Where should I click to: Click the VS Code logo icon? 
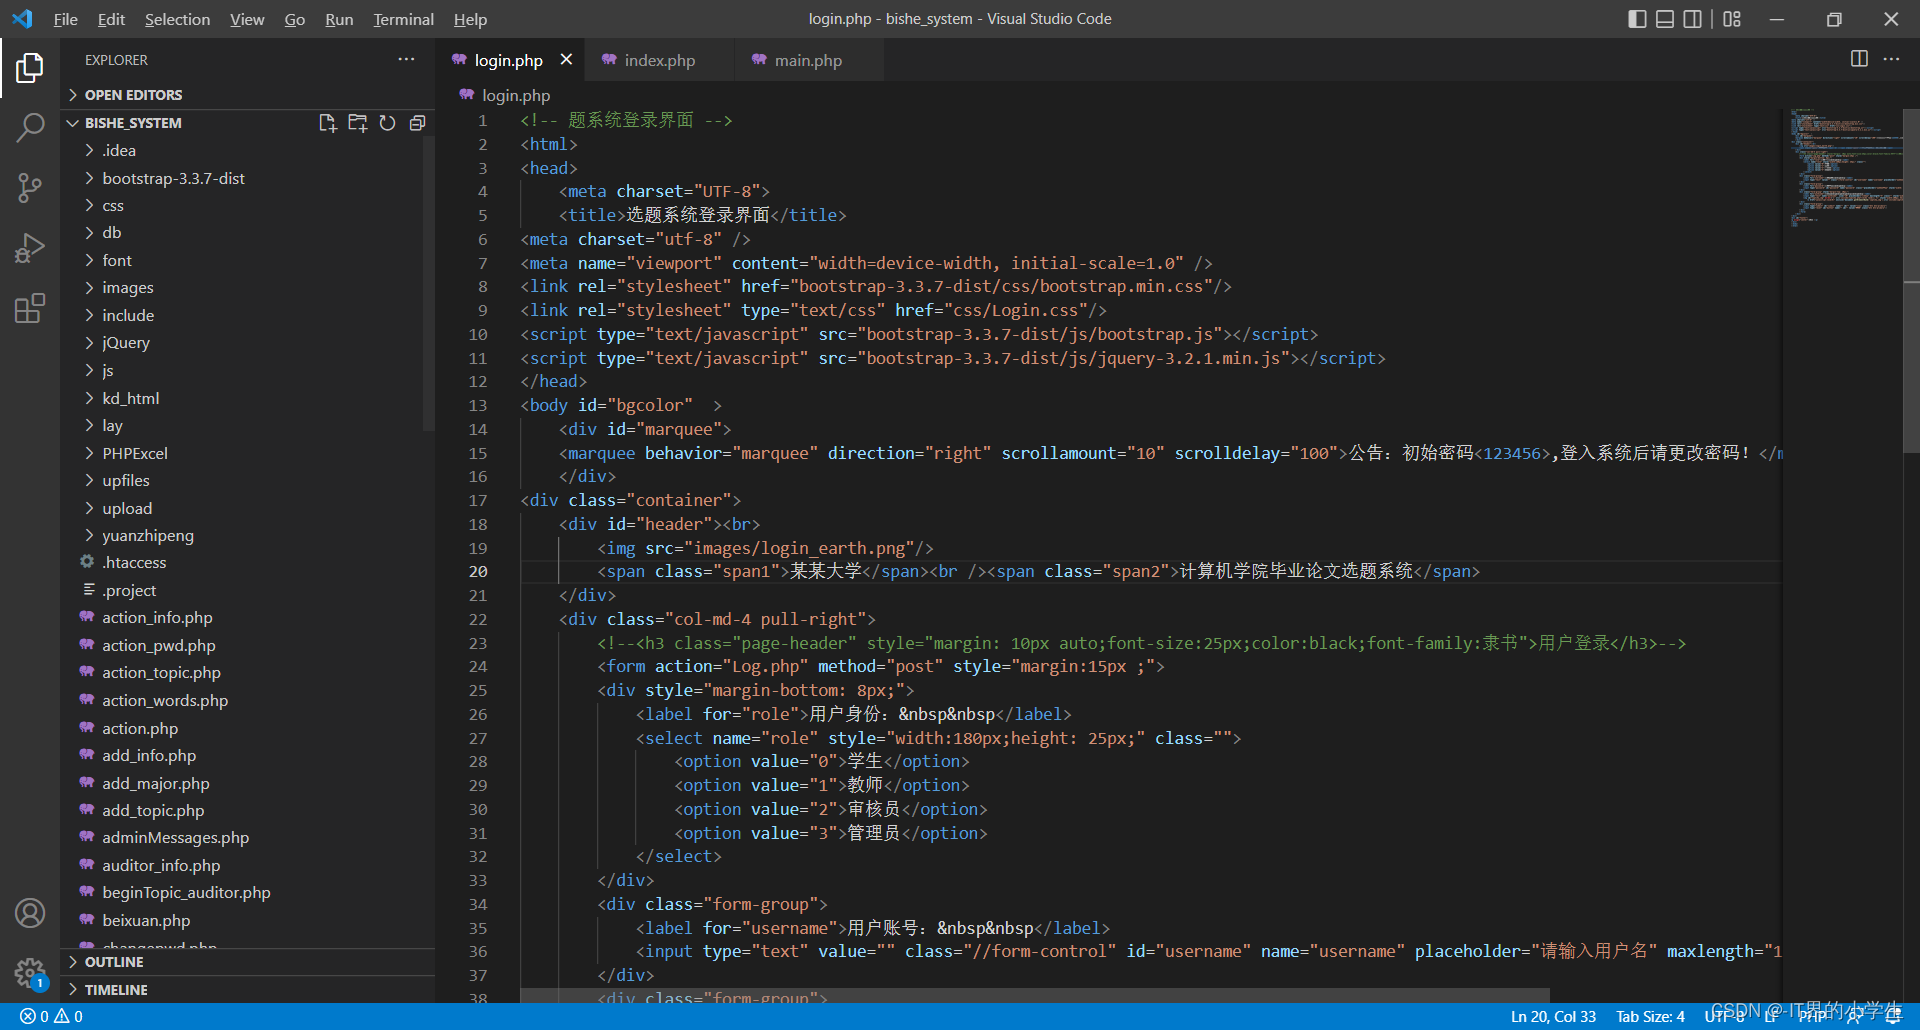(22, 19)
